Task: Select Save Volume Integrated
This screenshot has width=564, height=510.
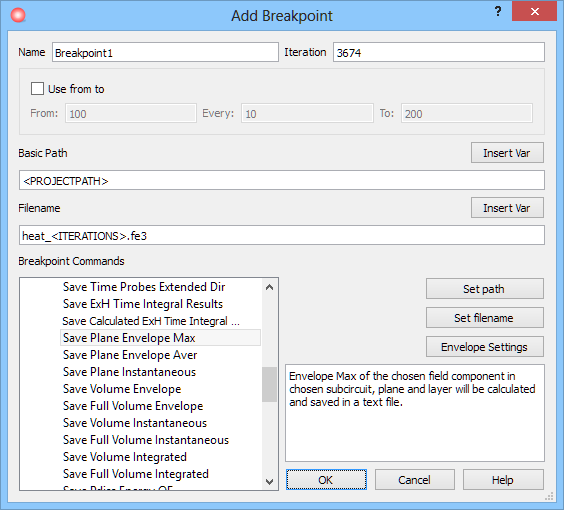Action: coord(125,457)
